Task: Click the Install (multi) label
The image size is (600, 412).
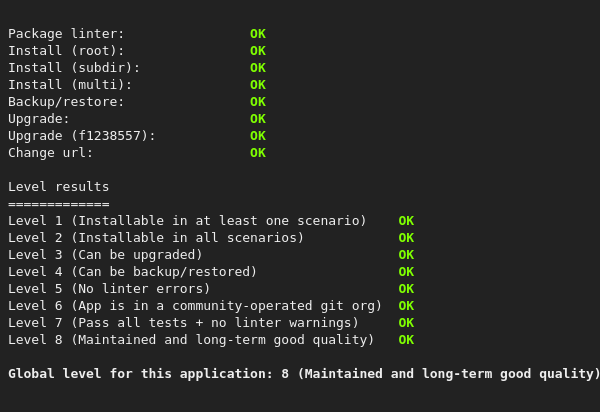Action: point(70,85)
